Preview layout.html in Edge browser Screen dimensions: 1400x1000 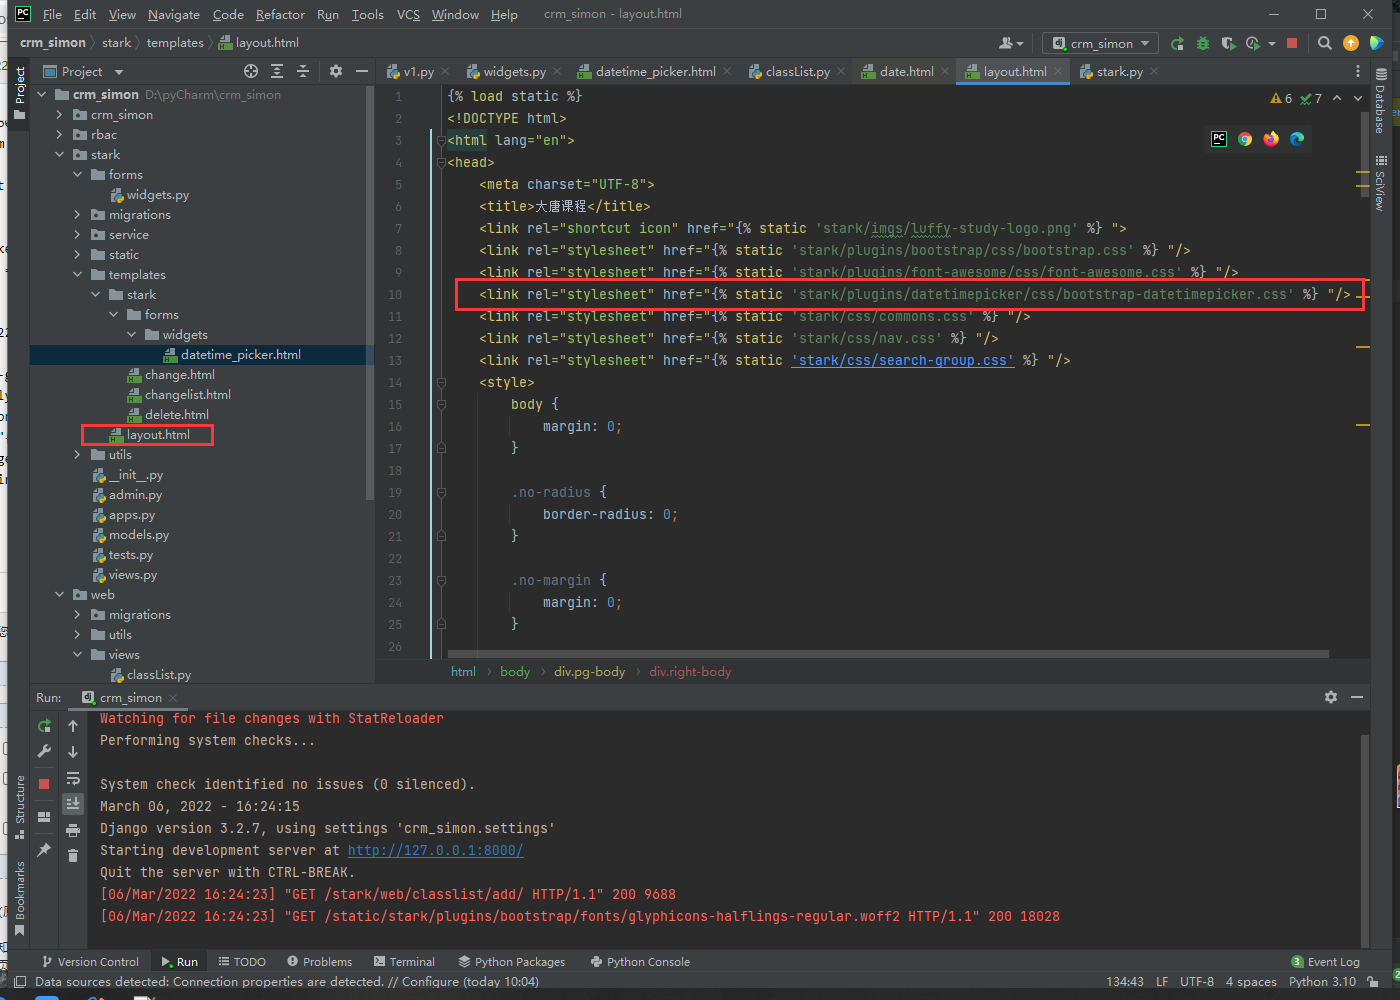click(1297, 139)
